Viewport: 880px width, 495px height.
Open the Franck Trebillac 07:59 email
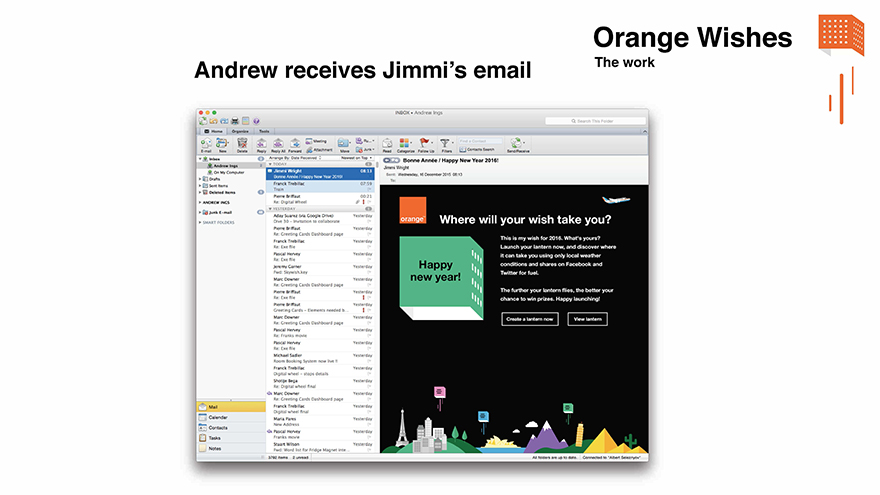click(x=320, y=186)
